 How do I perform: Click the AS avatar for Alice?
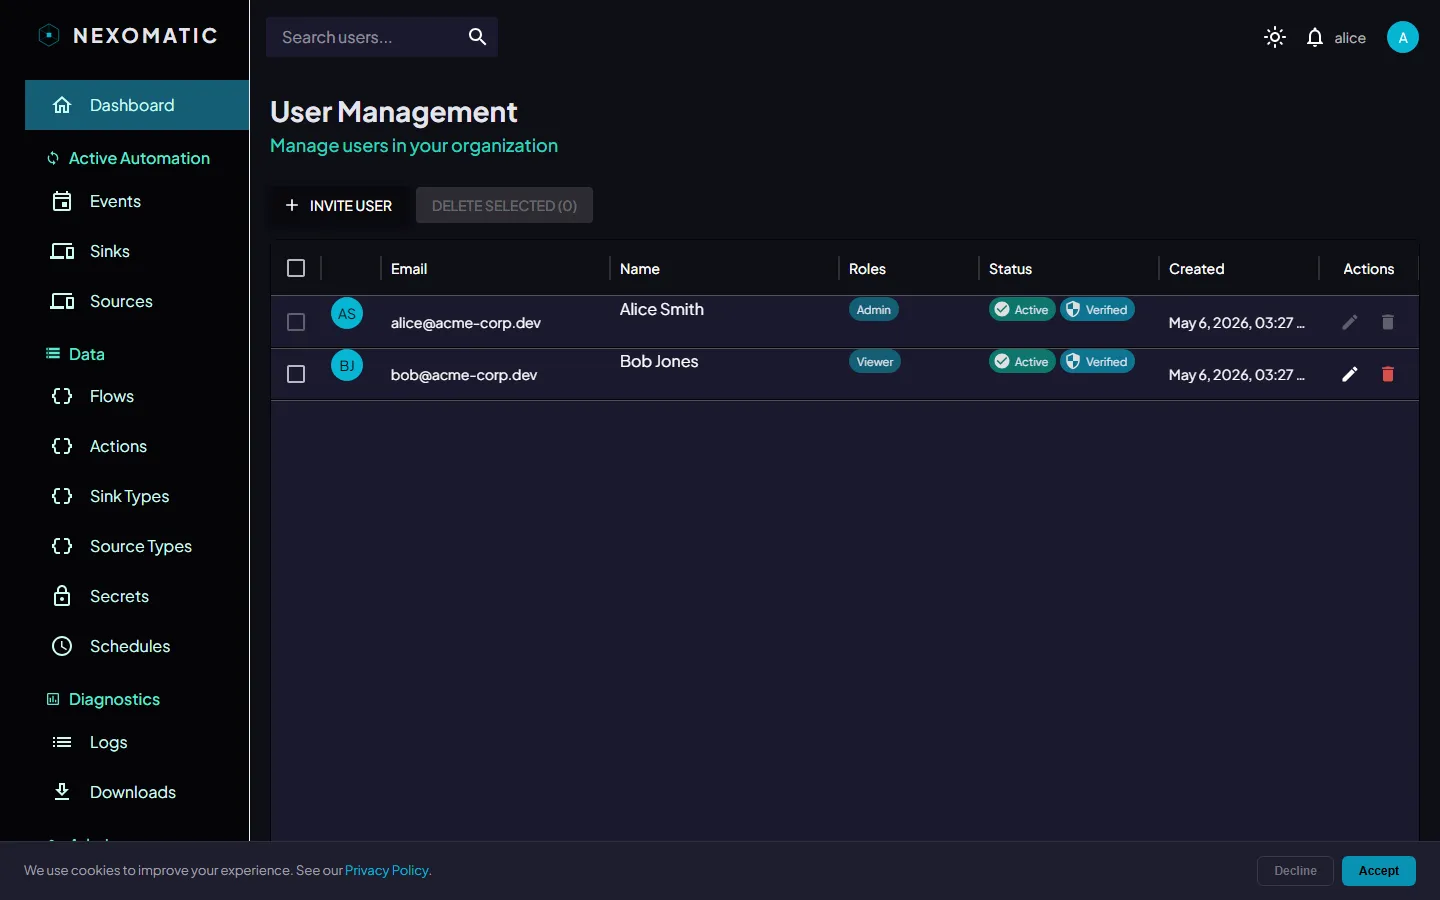(347, 314)
